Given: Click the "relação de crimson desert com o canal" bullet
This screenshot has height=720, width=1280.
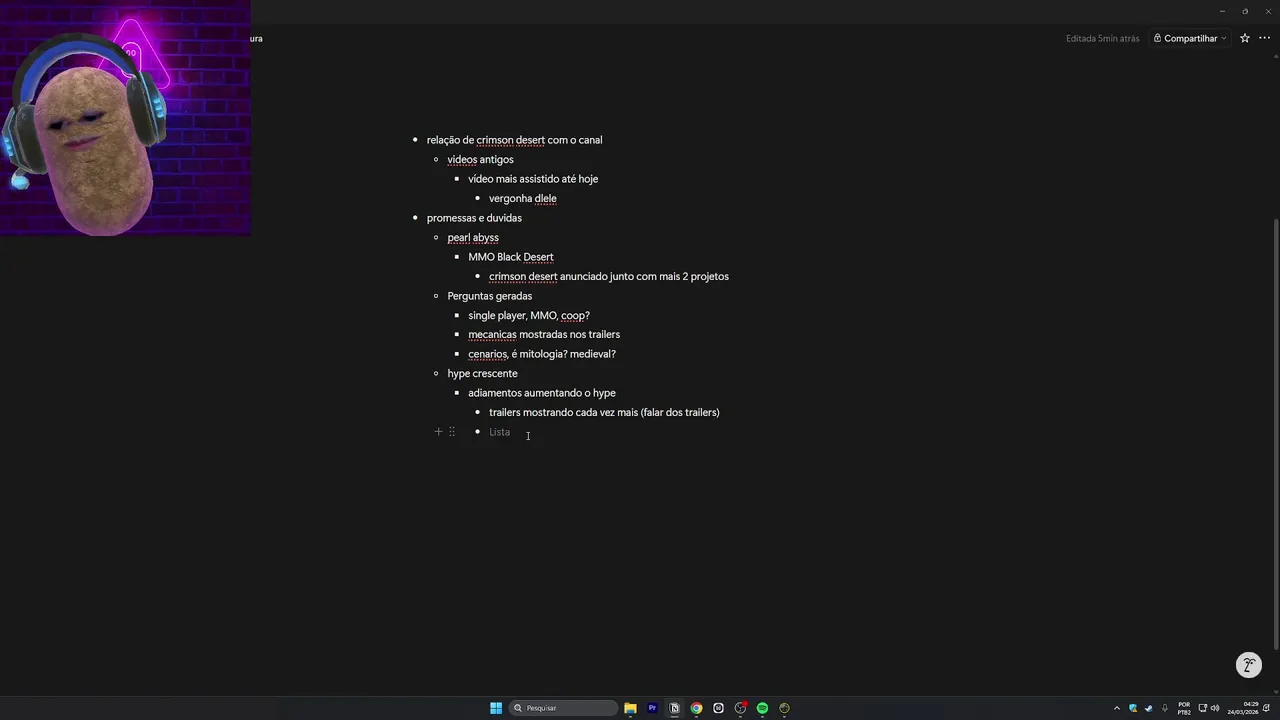Looking at the screenshot, I should (514, 140).
